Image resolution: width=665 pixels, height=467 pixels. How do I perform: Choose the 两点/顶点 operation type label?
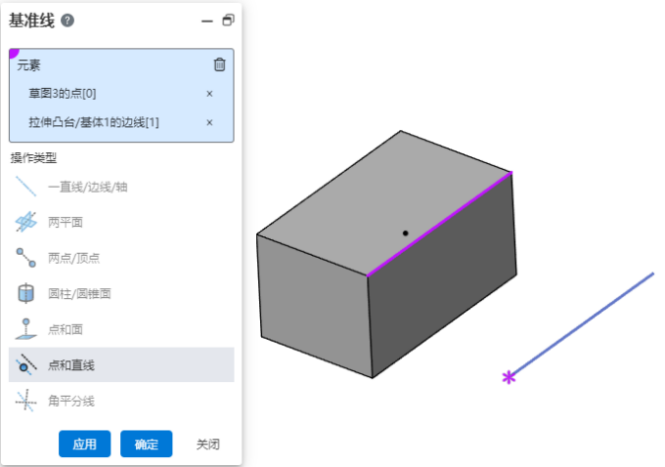[74, 258]
